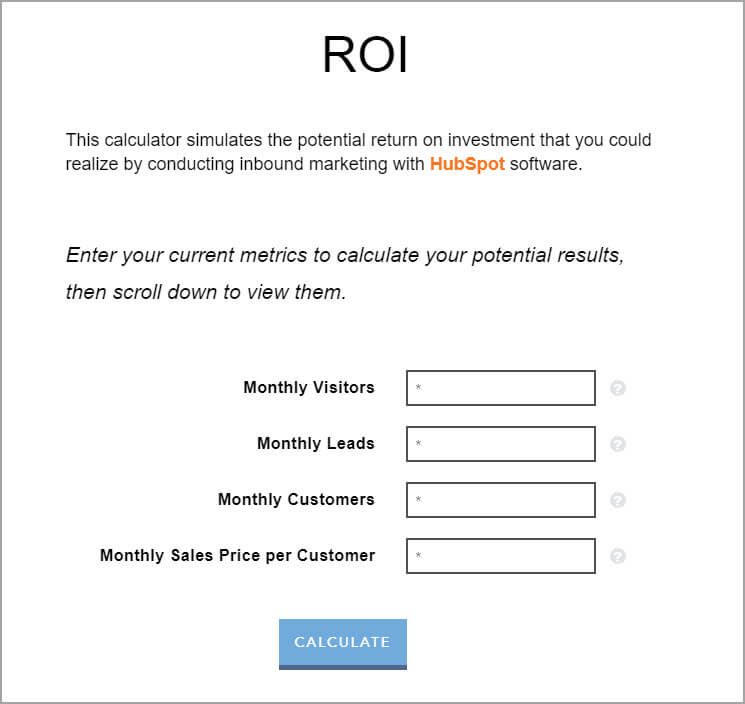Image resolution: width=745 pixels, height=704 pixels.
Task: Click the Monthly Visitors label
Action: coord(309,388)
